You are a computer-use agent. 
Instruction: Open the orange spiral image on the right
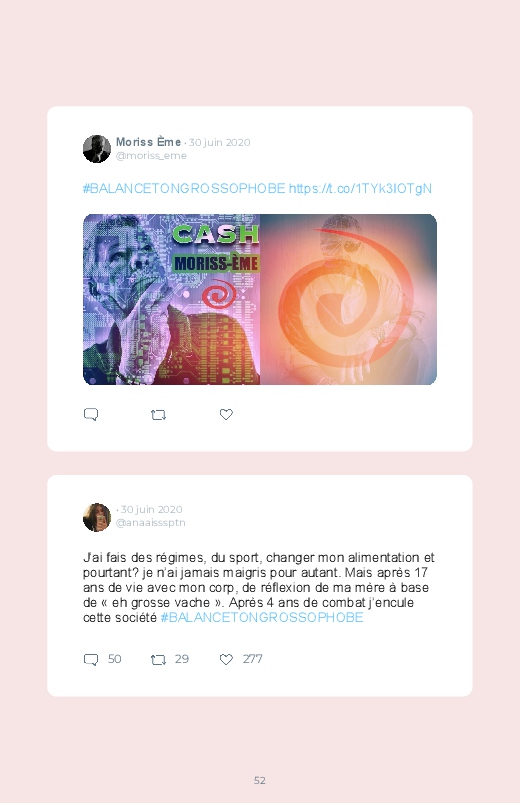click(348, 299)
